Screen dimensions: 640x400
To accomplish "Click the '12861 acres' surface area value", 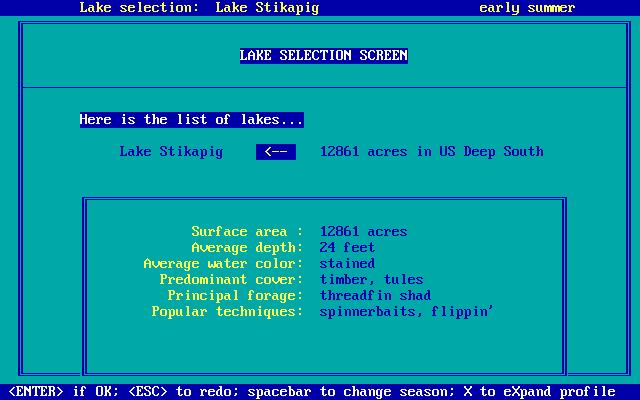I will coord(363,232).
